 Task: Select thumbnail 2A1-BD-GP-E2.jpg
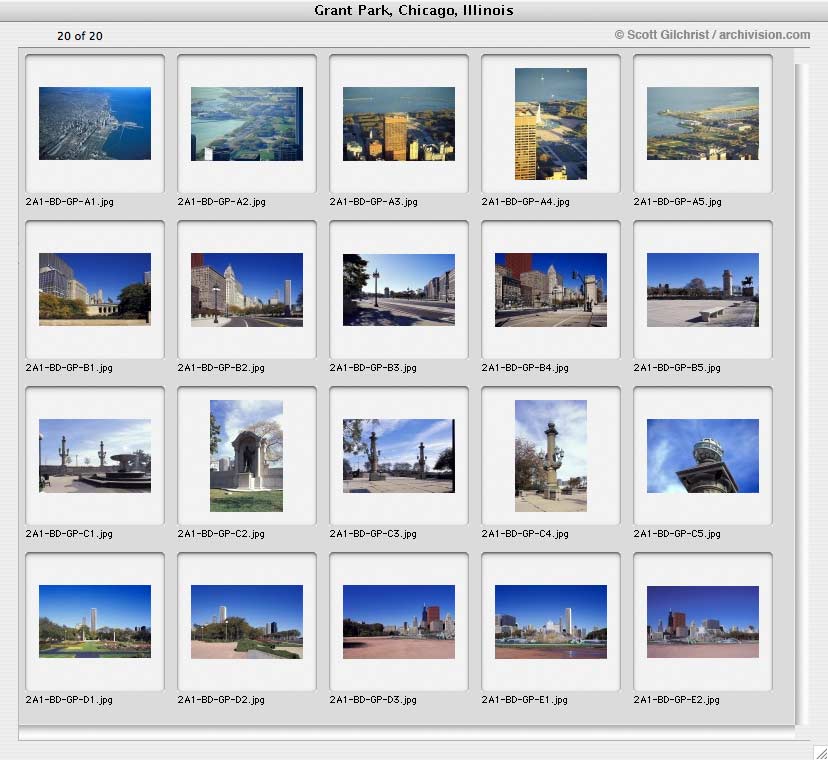point(703,622)
